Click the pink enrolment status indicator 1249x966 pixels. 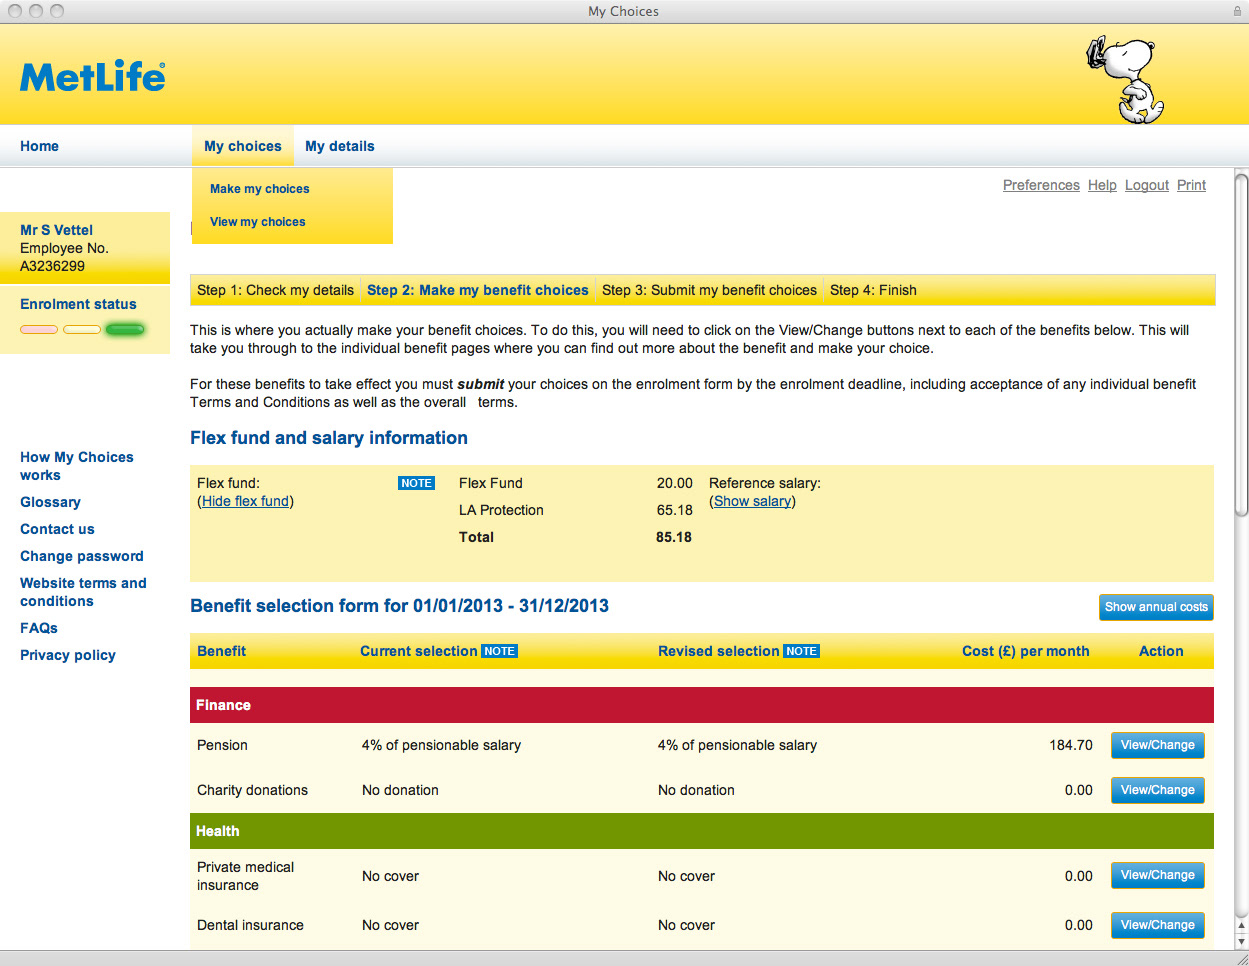pyautogui.click(x=39, y=329)
